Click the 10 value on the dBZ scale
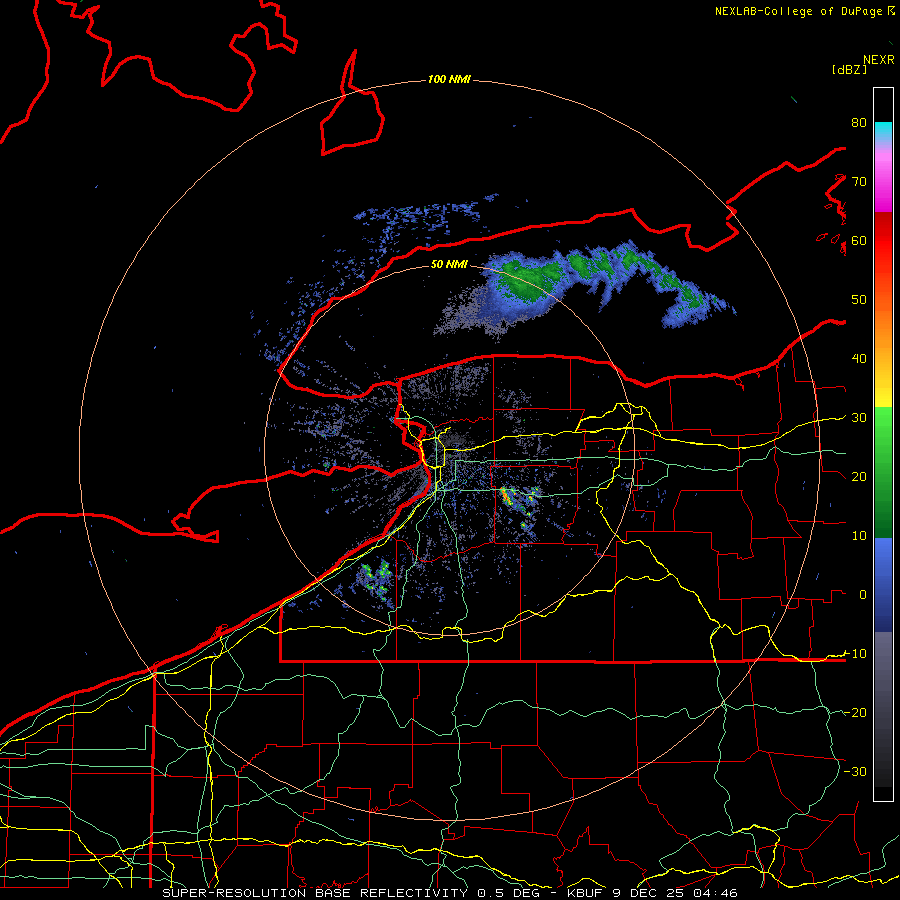 pyautogui.click(x=859, y=536)
